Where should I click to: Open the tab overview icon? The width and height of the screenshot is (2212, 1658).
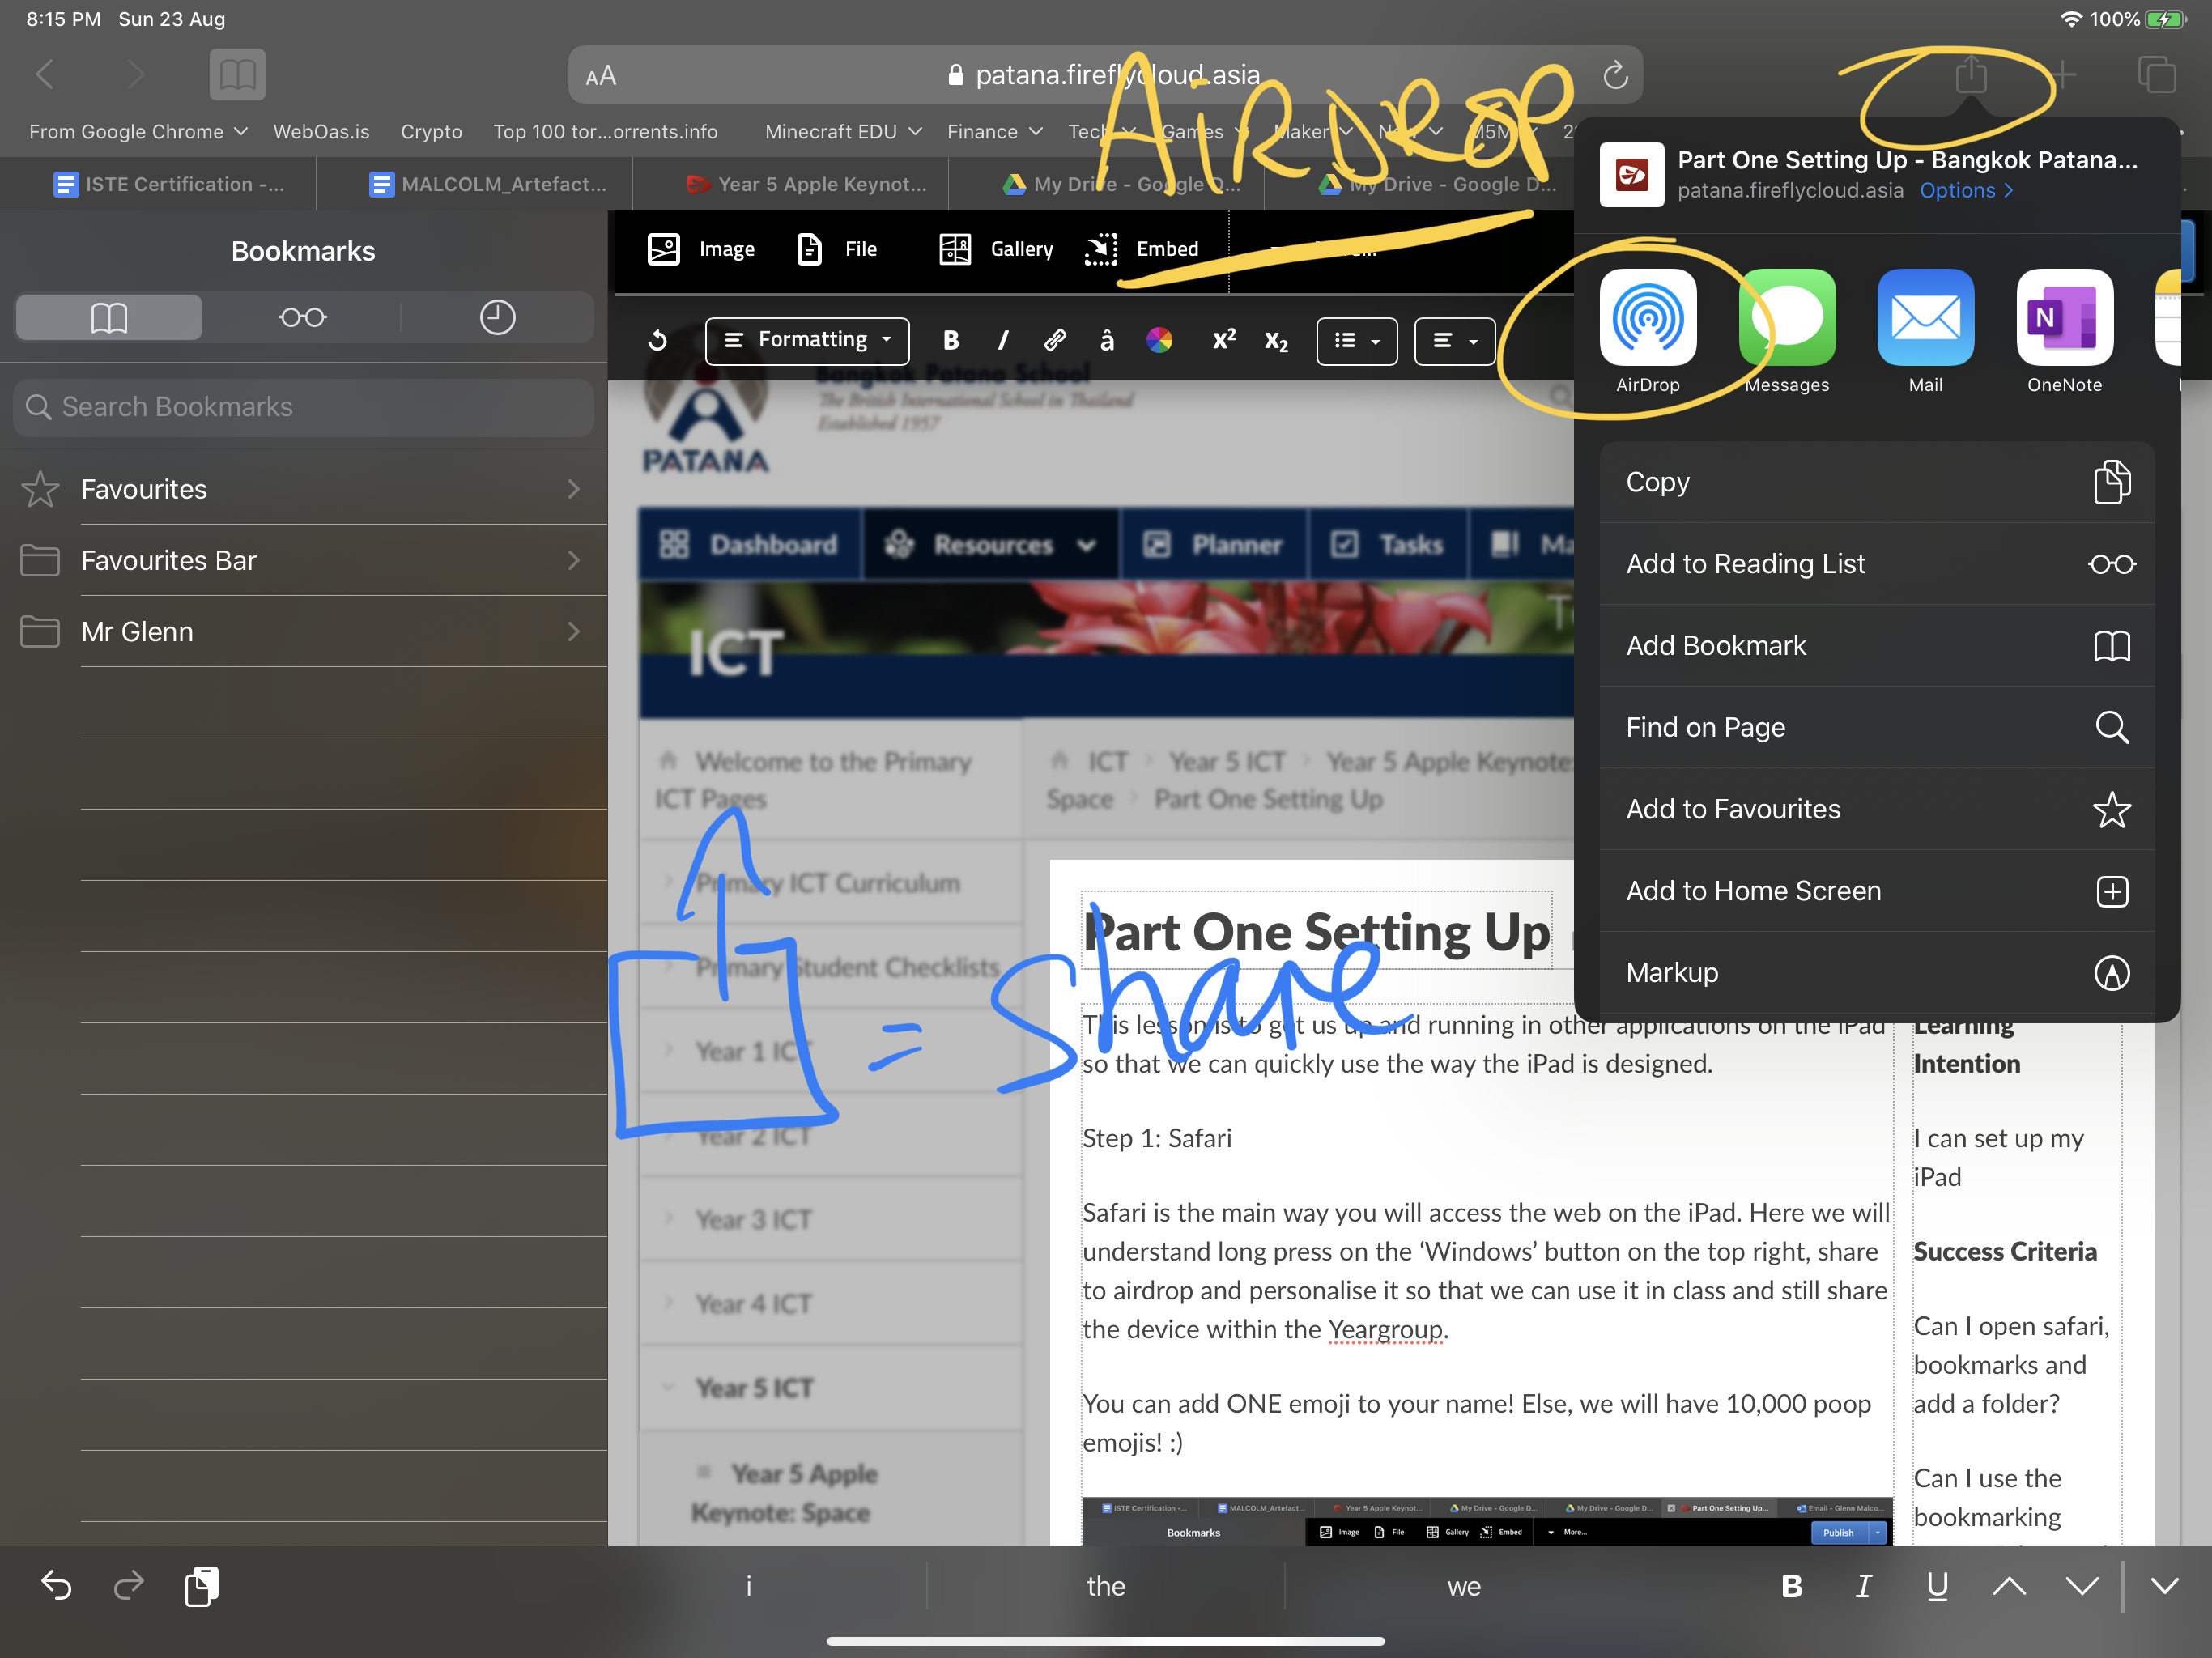(2156, 75)
